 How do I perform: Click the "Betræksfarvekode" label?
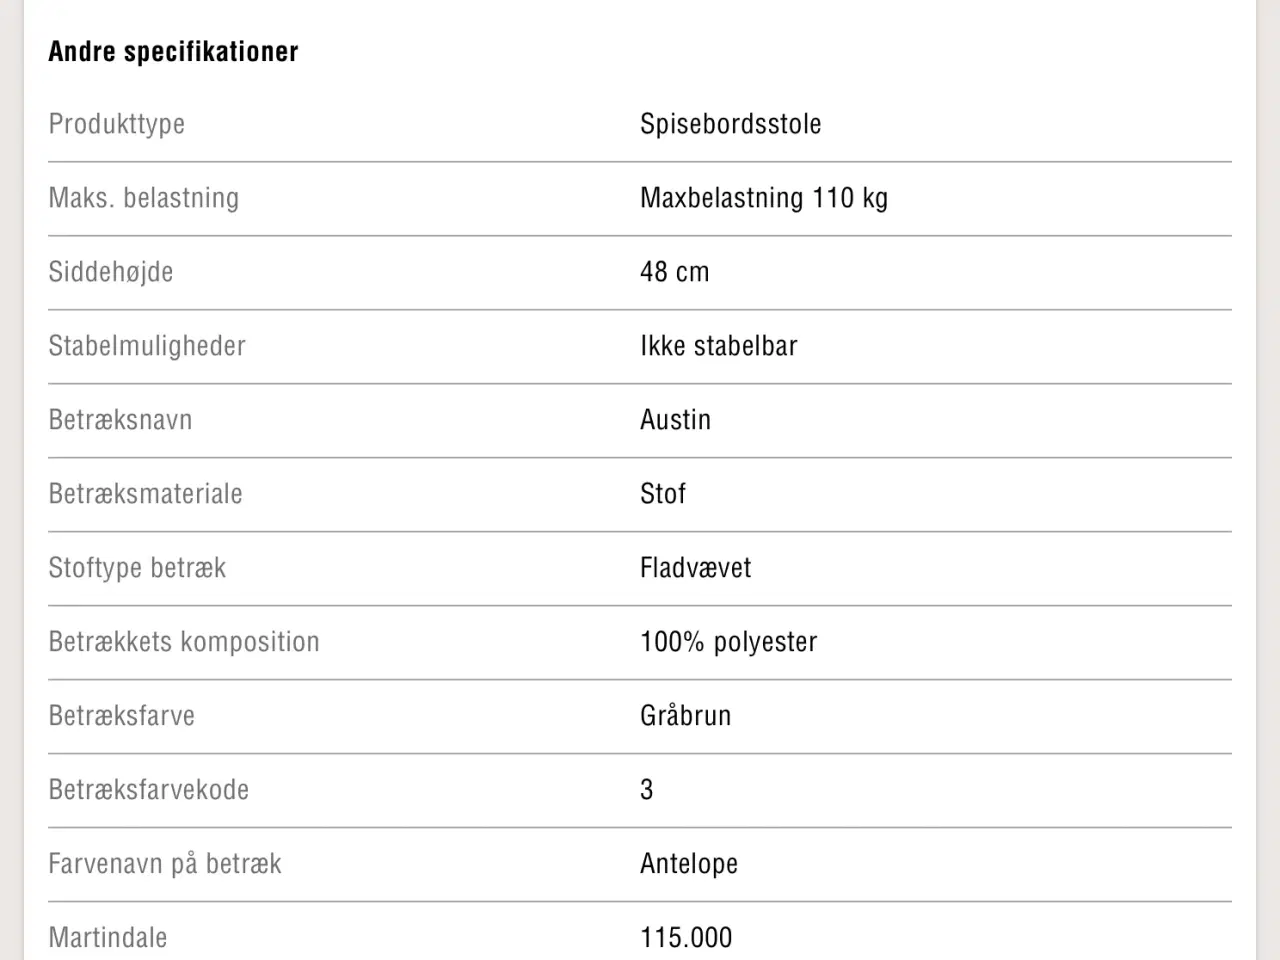148,790
